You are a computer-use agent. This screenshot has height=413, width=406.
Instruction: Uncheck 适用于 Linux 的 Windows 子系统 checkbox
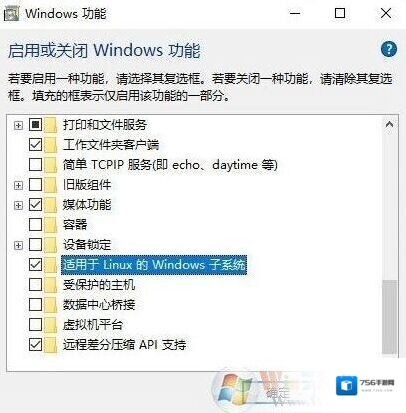pyautogui.click(x=35, y=265)
